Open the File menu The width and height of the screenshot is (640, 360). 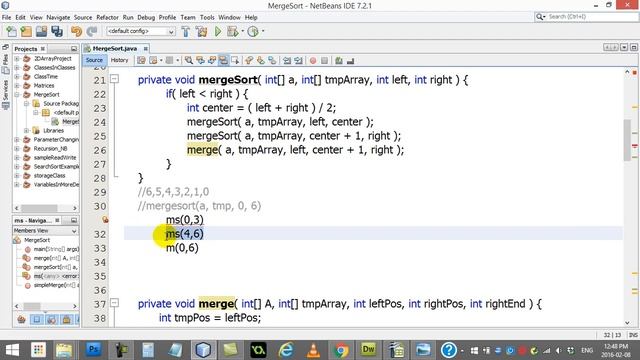pyautogui.click(x=7, y=18)
